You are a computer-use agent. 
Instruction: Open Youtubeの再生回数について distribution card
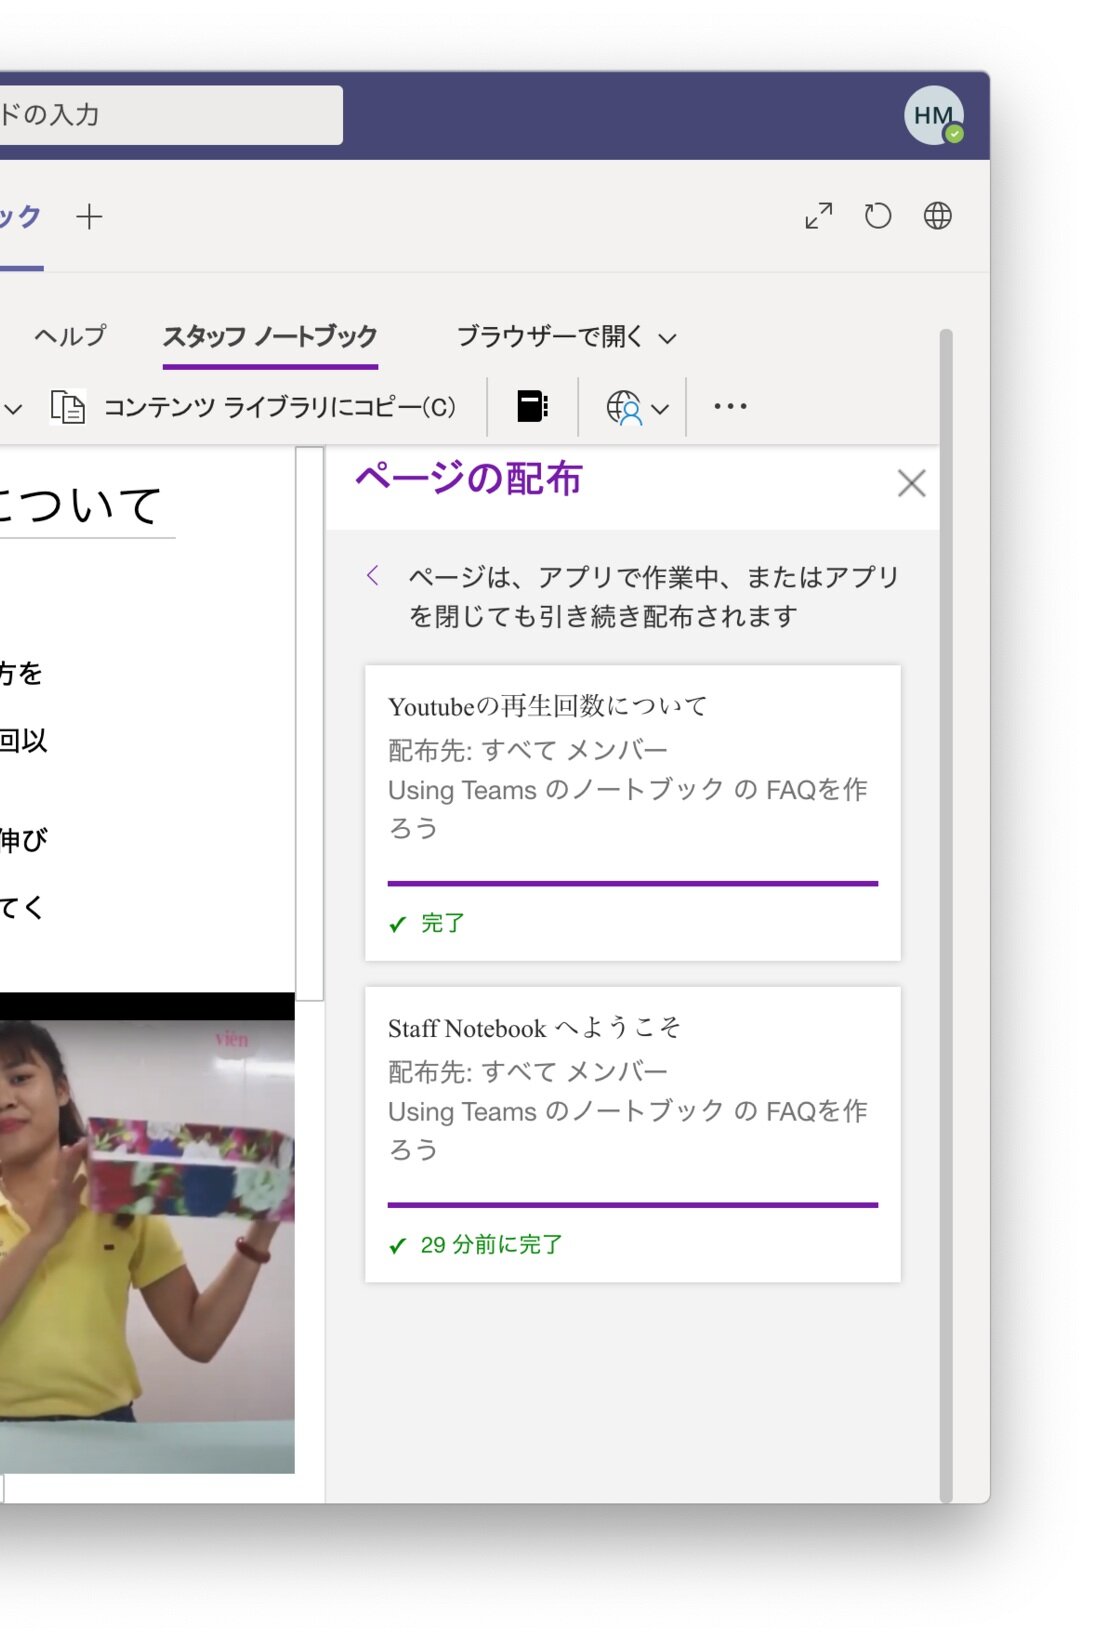[x=633, y=813]
